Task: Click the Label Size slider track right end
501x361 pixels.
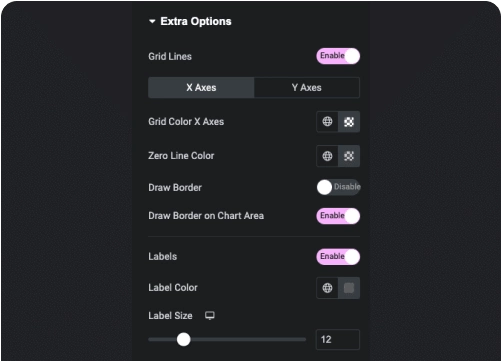Action: click(303, 339)
